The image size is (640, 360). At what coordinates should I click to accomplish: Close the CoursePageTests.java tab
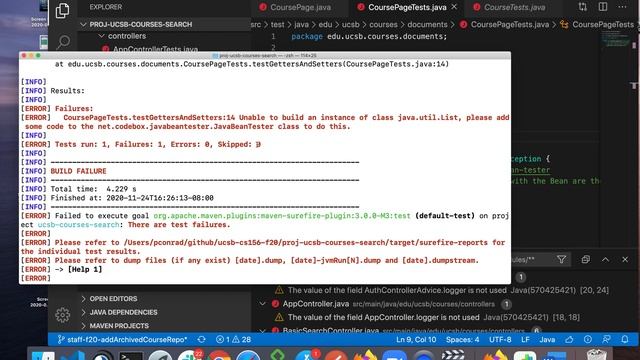(x=454, y=7)
